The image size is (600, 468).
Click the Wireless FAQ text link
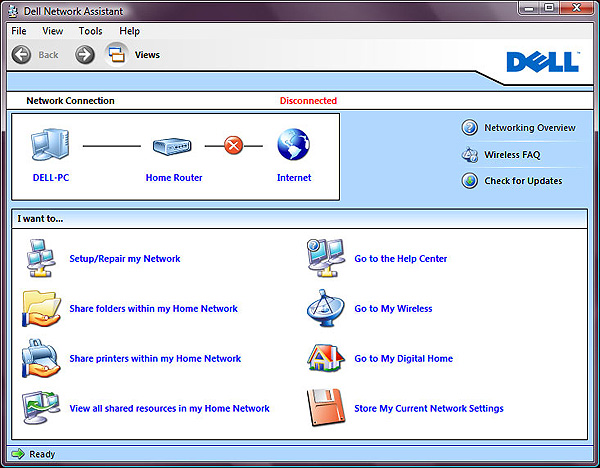512,155
